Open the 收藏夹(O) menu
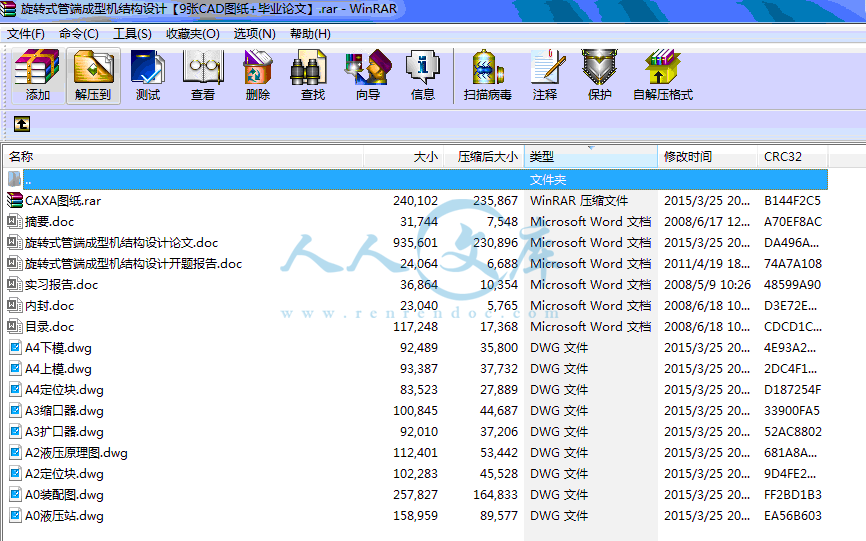 click(192, 34)
